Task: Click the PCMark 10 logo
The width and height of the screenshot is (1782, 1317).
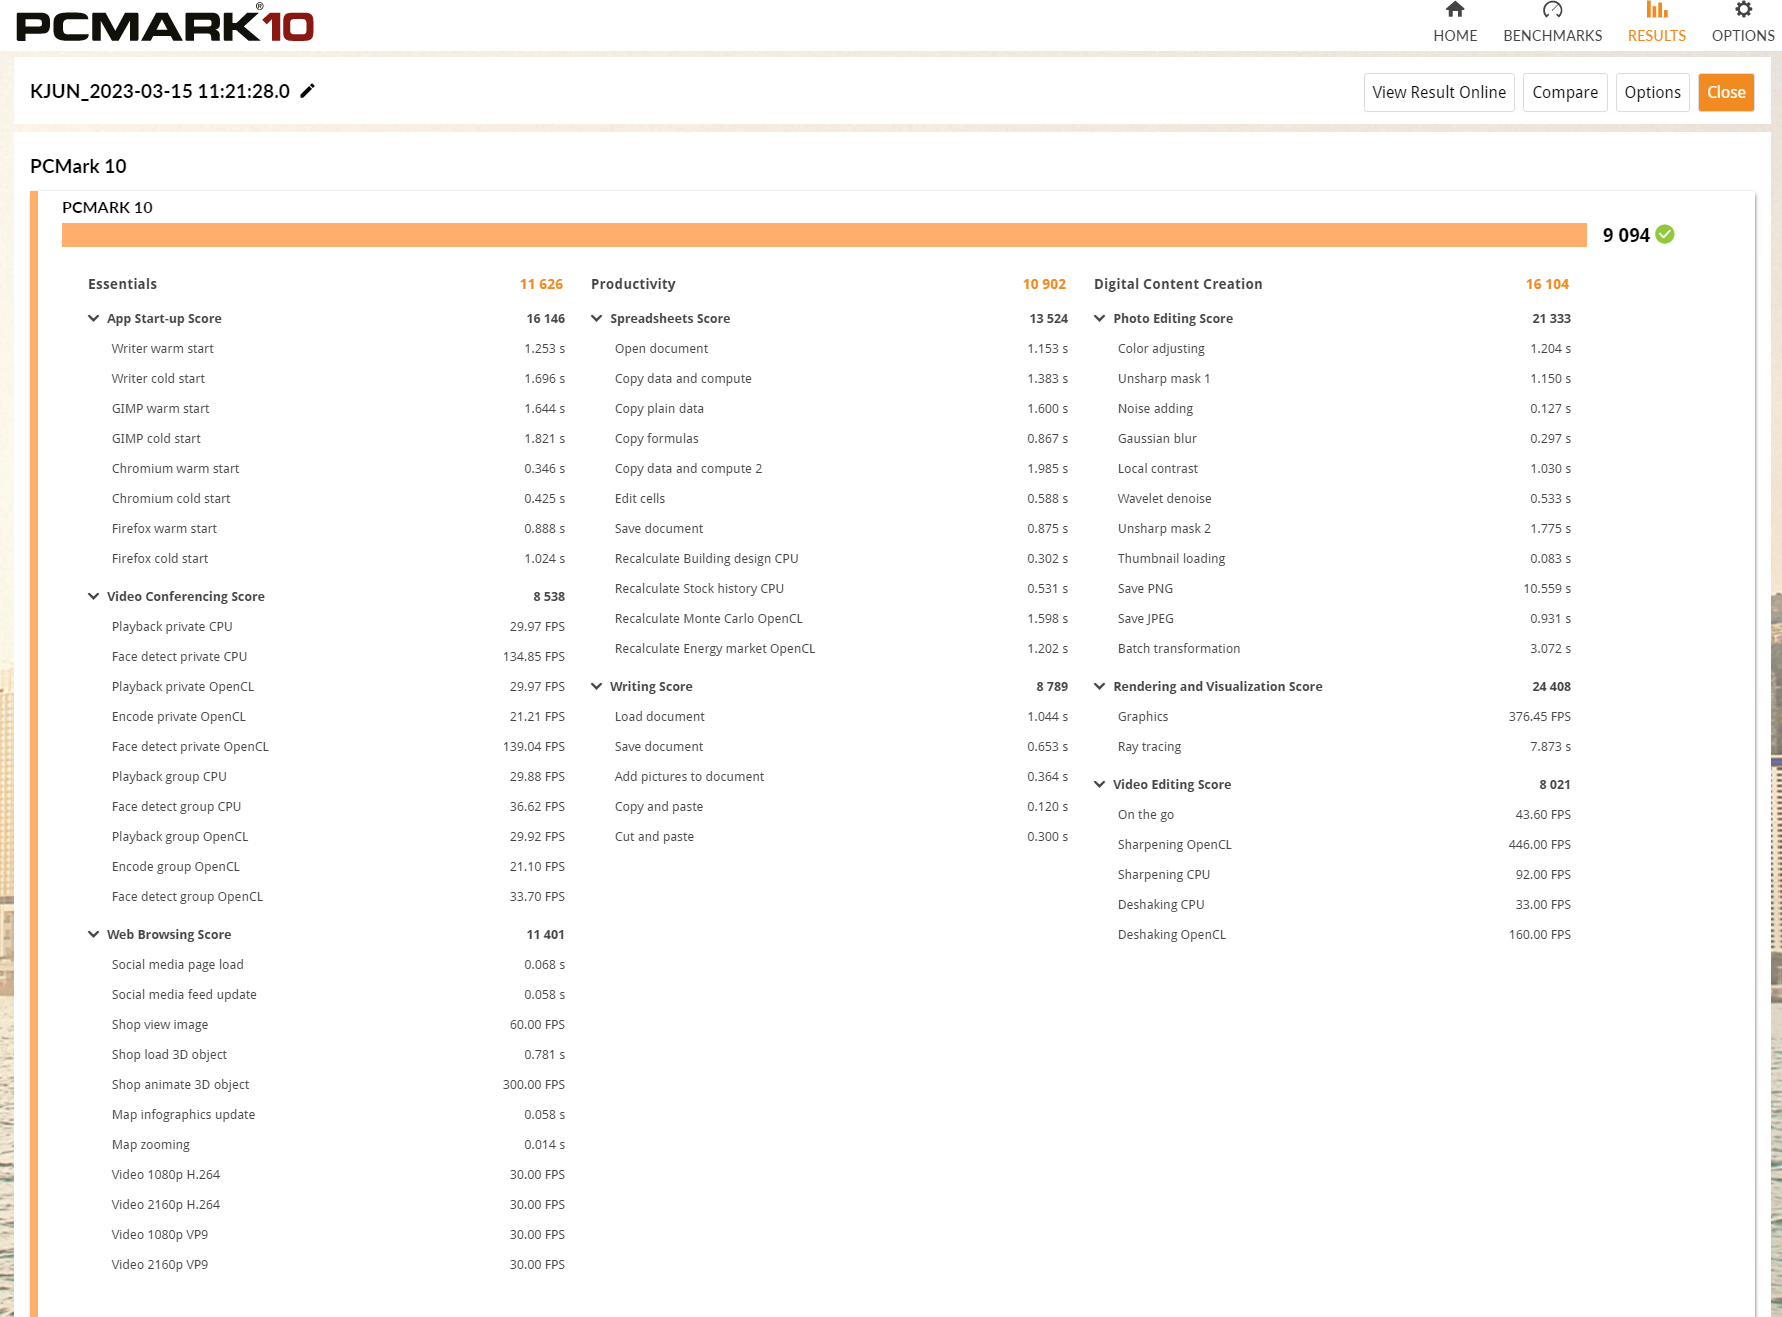Action: [165, 24]
